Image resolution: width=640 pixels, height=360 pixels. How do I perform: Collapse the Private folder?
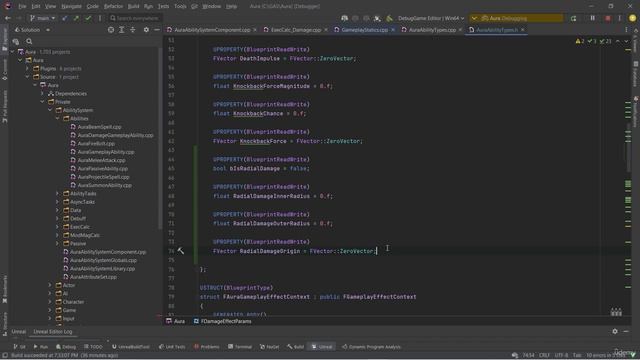pos(42,102)
